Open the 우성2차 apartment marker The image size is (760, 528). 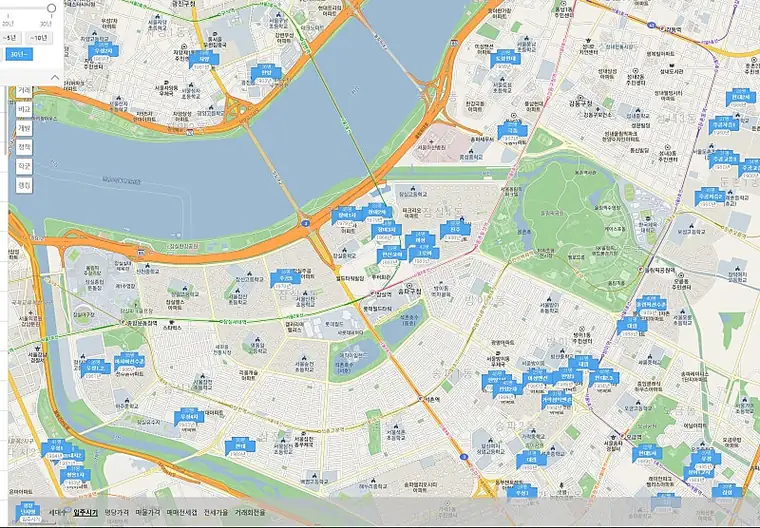coord(103,50)
